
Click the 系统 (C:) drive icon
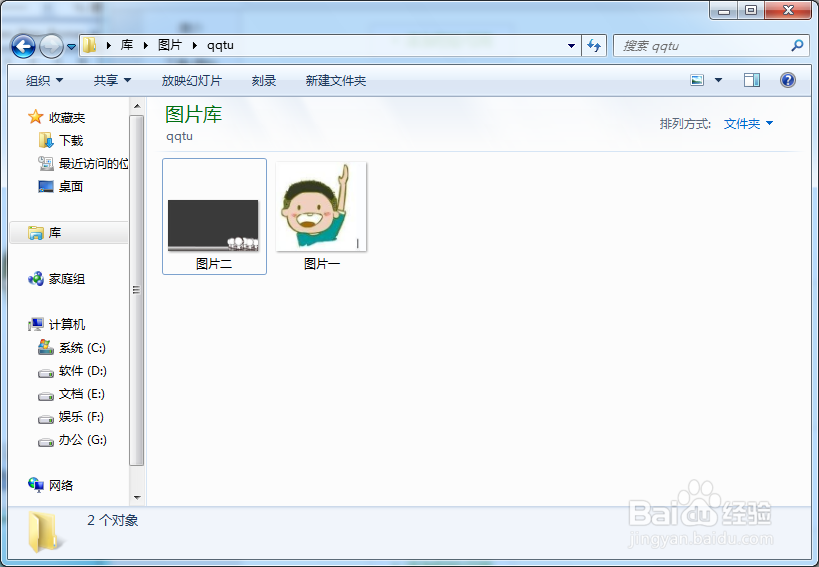point(46,348)
